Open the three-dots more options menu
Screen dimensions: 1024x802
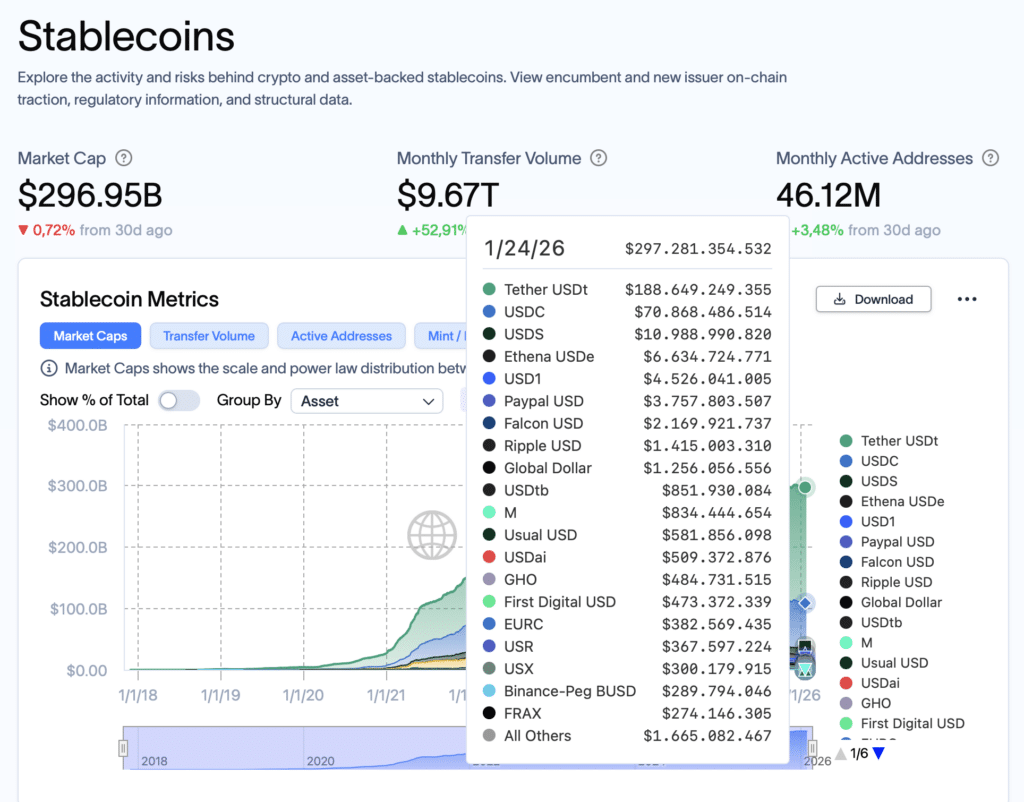click(967, 299)
